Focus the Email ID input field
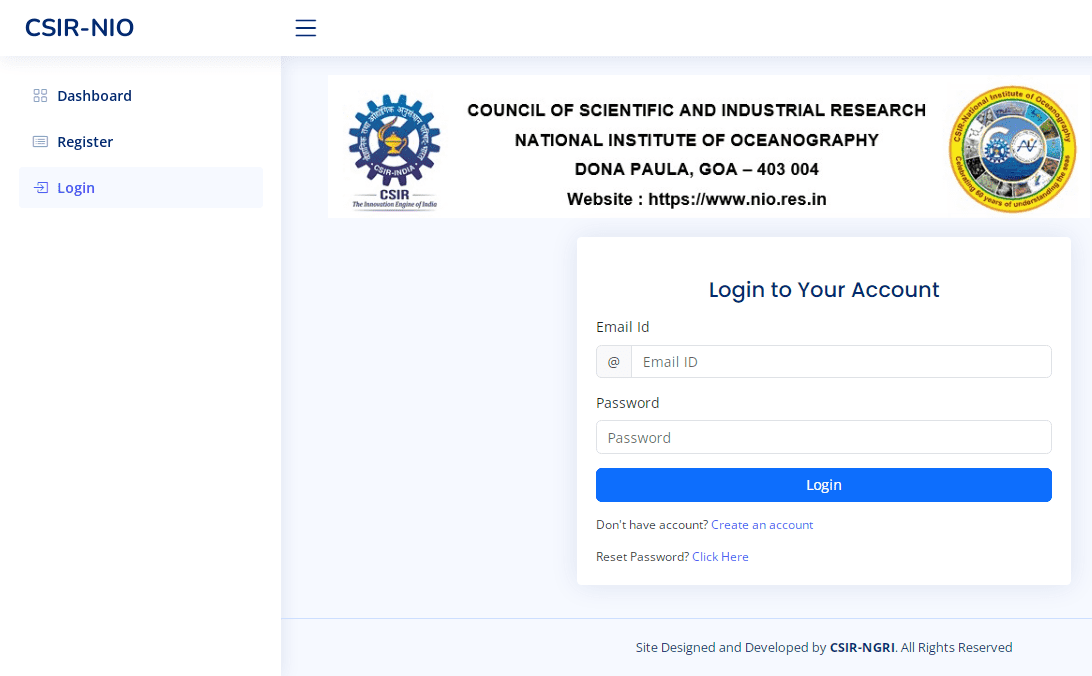Viewport: 1092px width, 676px height. click(840, 362)
